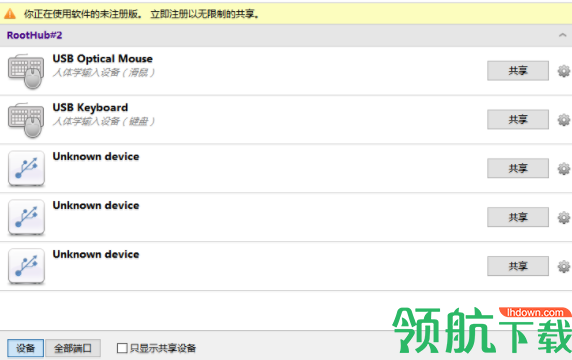Collapse the RootHub#2 group chevron
Viewport: 572px width, 360px height.
(x=562, y=35)
